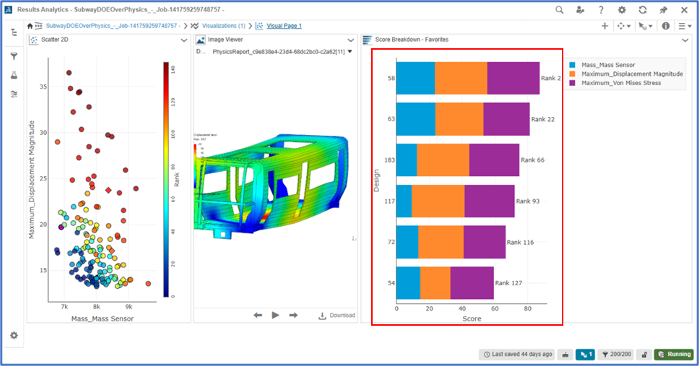Image resolution: width=700 pixels, height=366 pixels.
Task: Click the design 54 score bar
Action: click(445, 283)
